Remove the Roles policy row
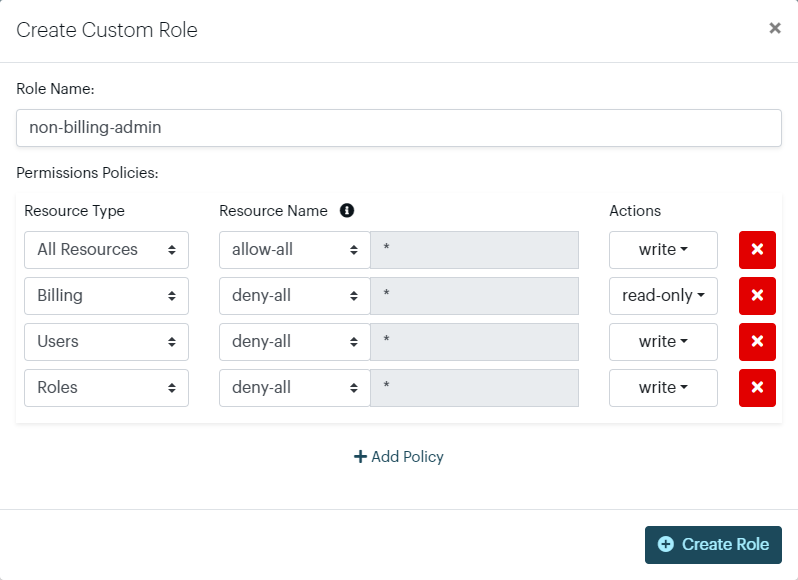Image resolution: width=798 pixels, height=580 pixels. tap(757, 388)
